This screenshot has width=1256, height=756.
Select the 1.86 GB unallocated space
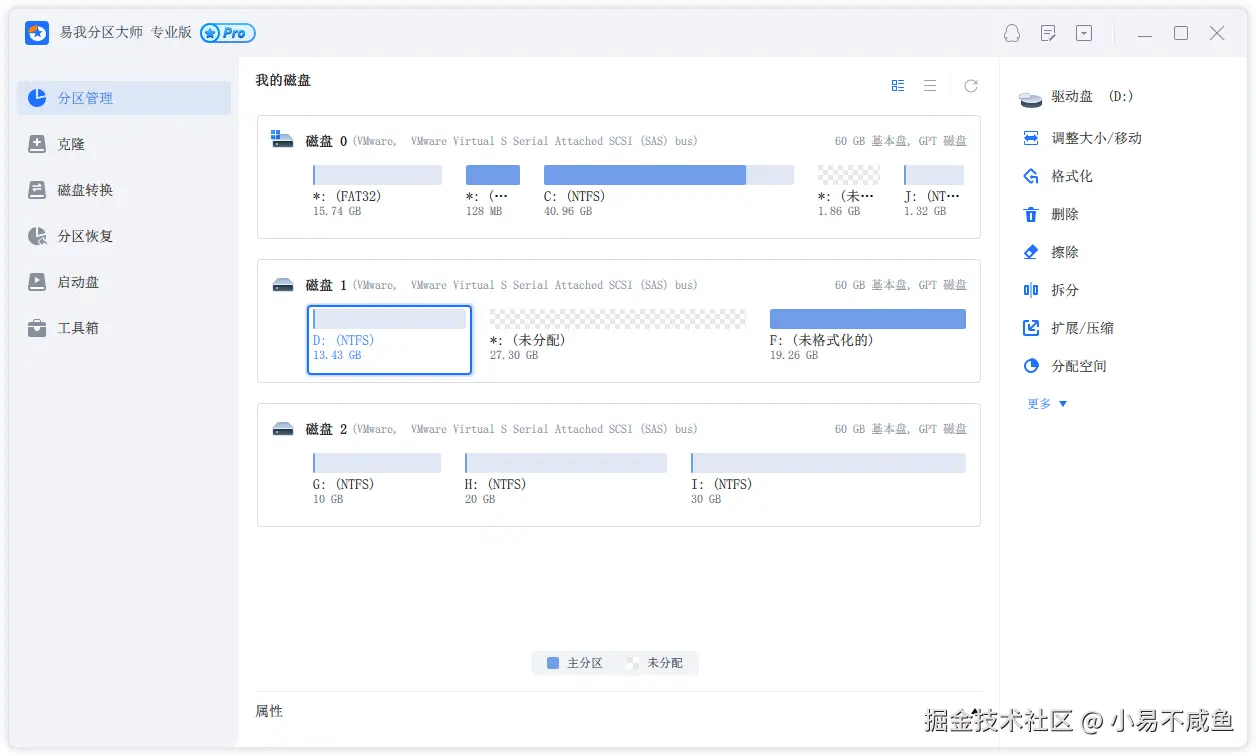pyautogui.click(x=848, y=191)
